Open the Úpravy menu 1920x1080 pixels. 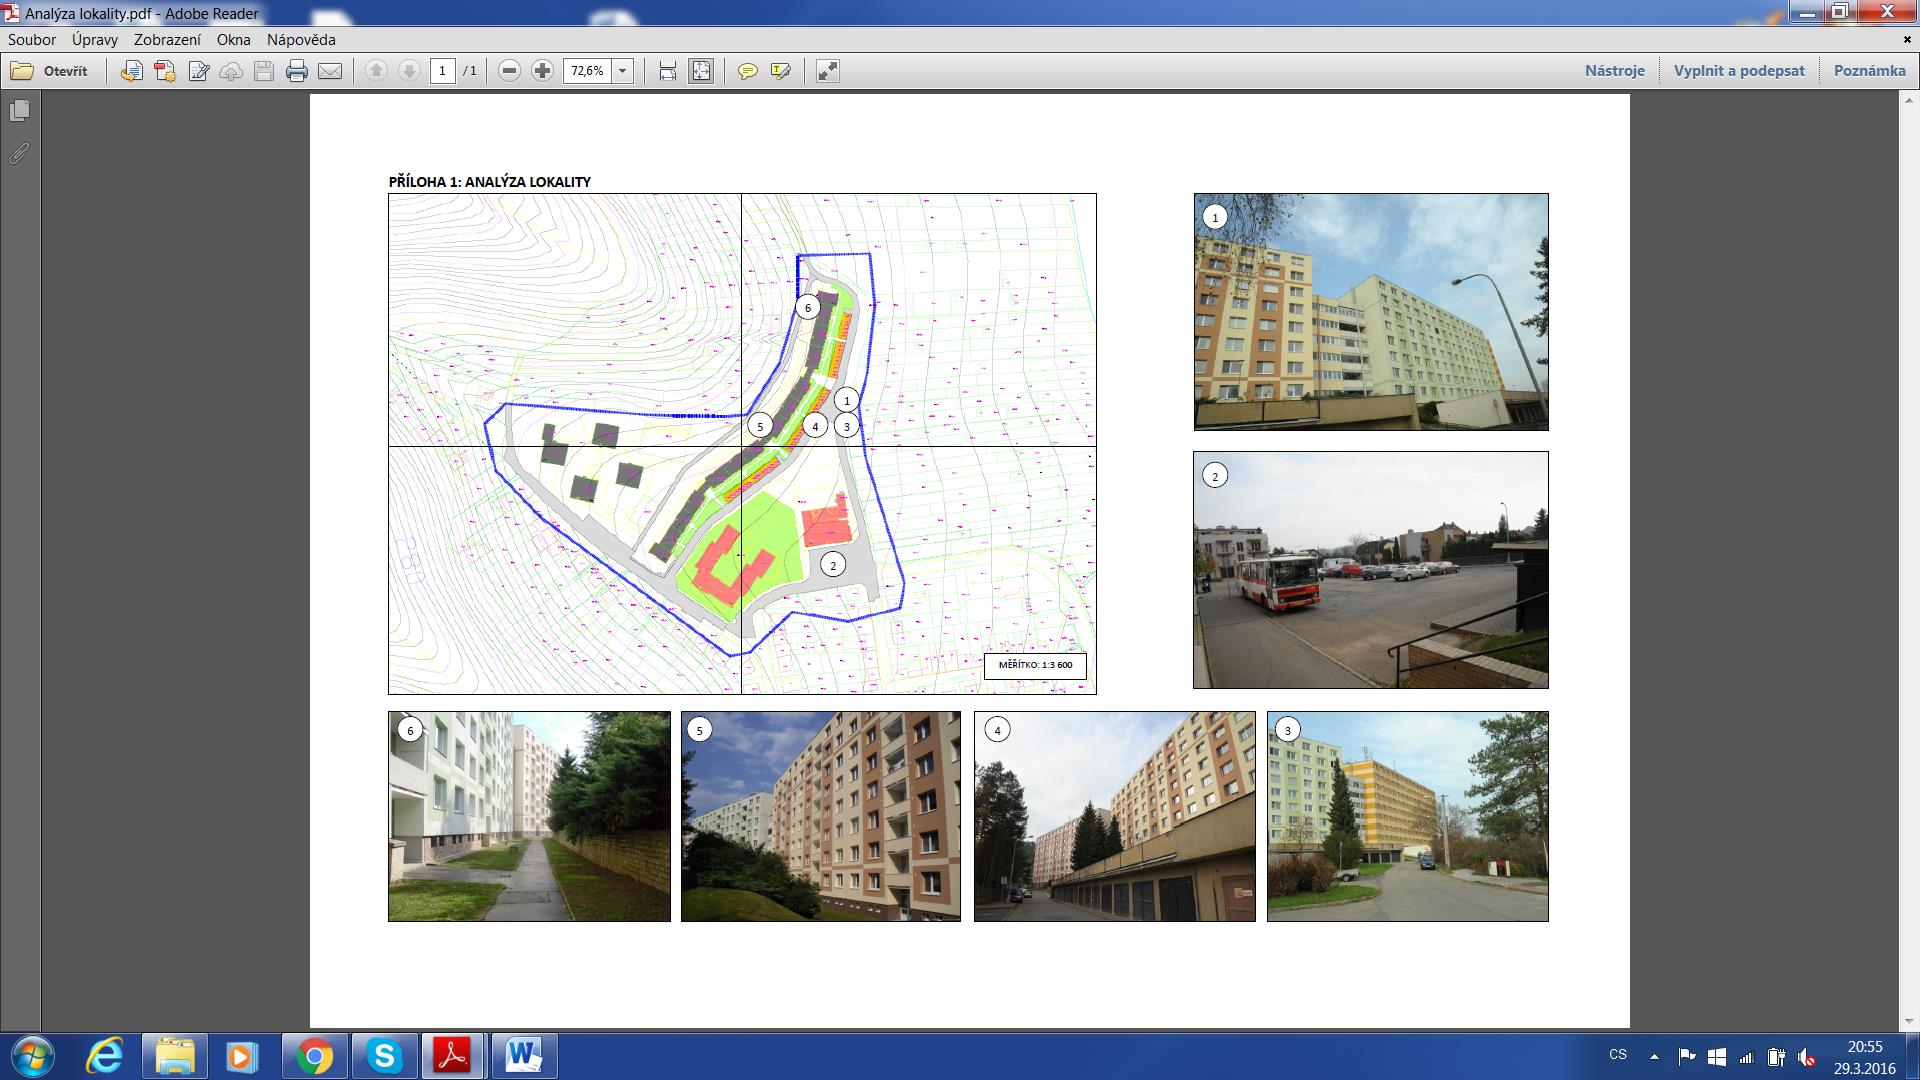[x=95, y=40]
